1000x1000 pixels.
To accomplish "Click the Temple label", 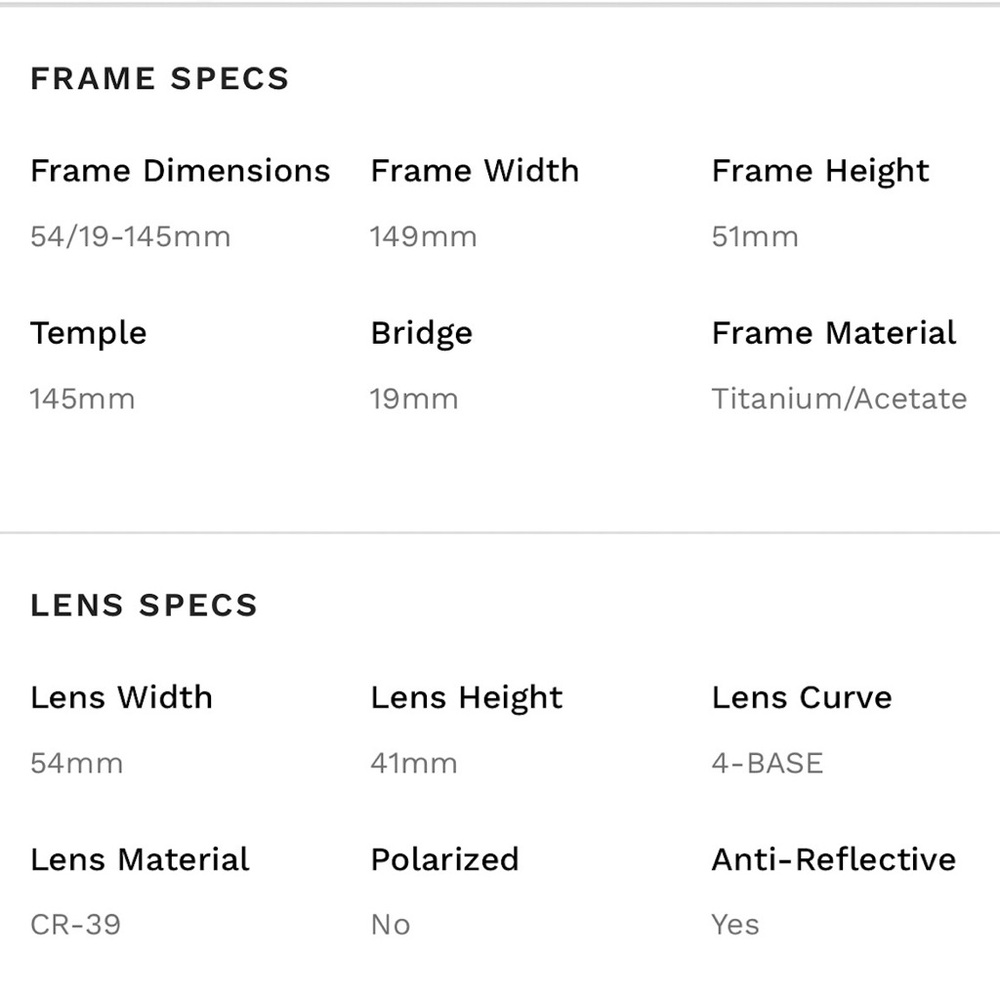I will 89,334.
